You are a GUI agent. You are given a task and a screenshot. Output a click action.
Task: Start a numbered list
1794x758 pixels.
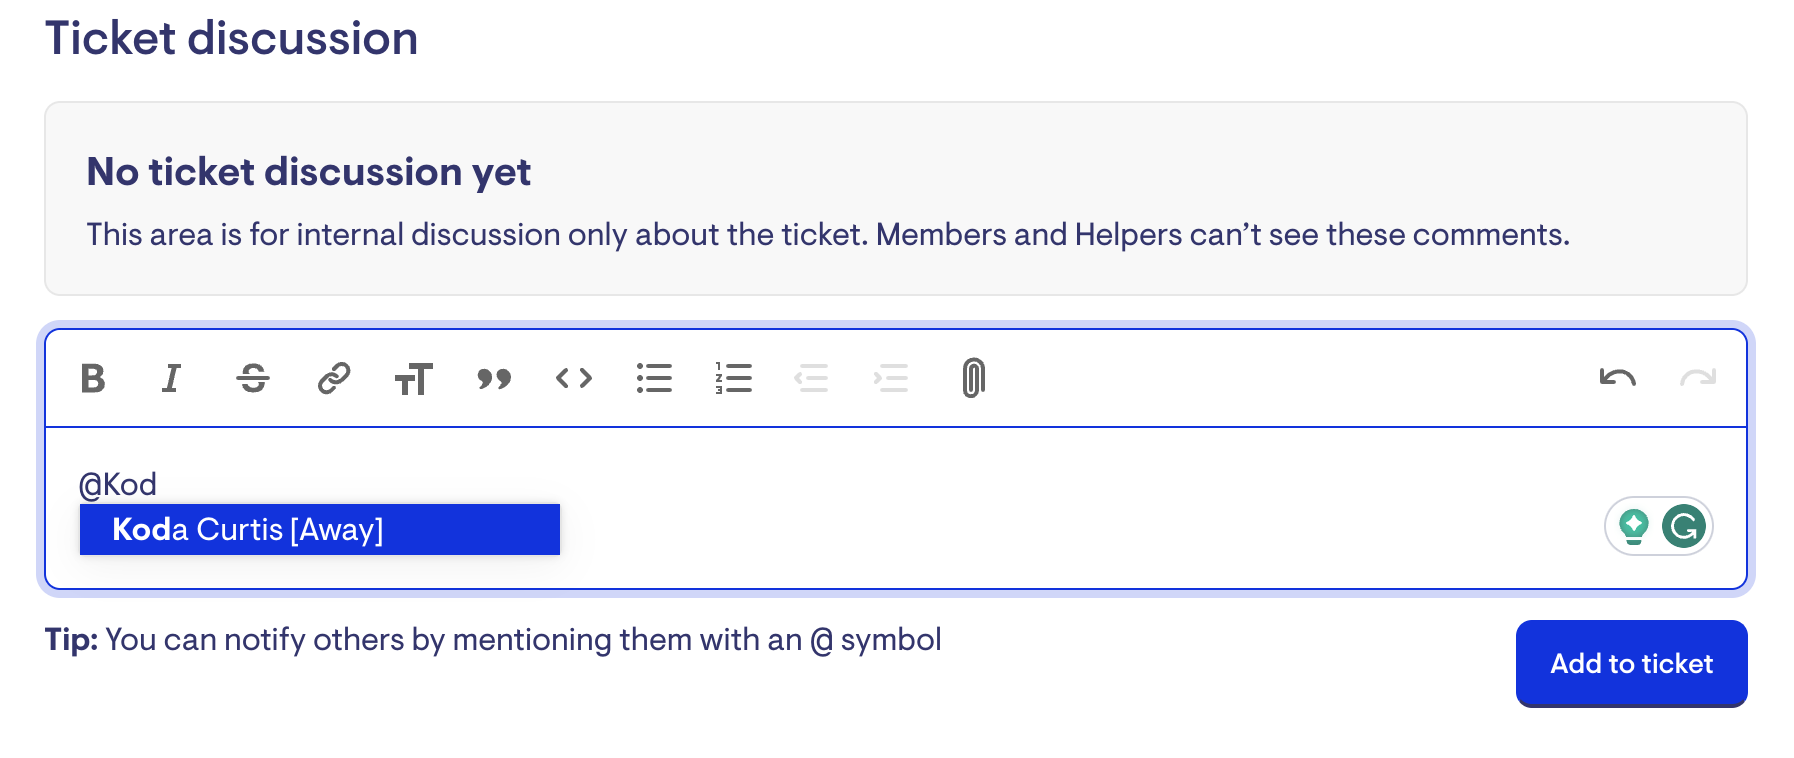coord(734,379)
